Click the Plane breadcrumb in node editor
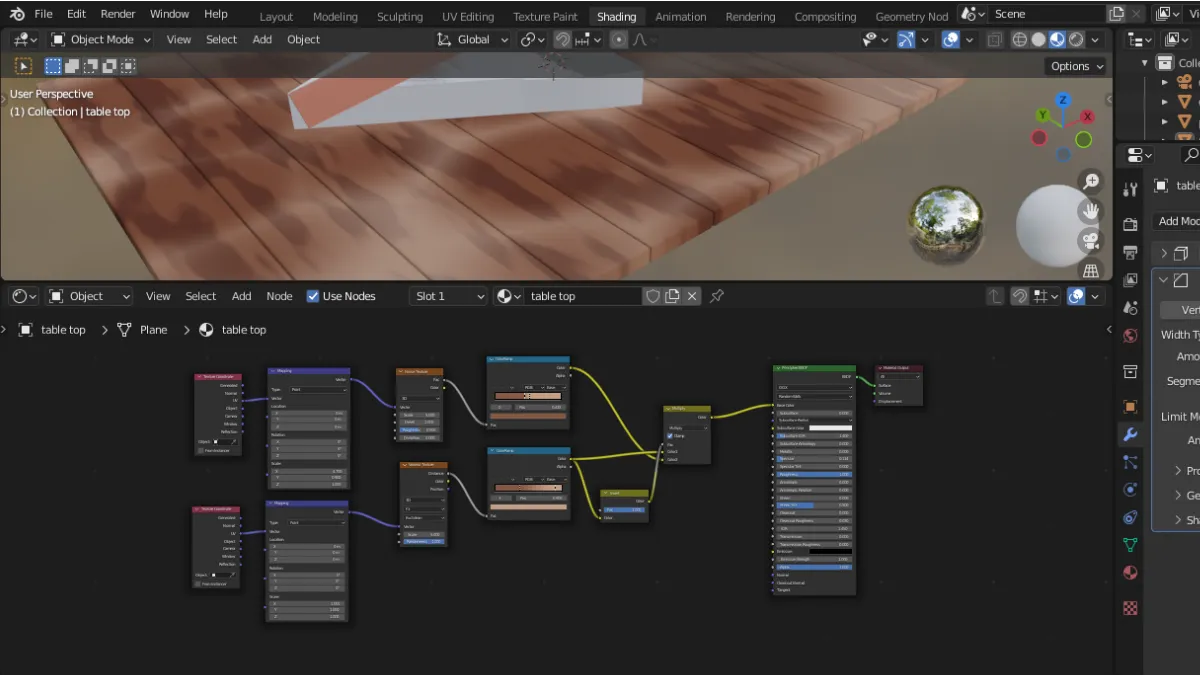The height and width of the screenshot is (676, 1200). pos(142,330)
